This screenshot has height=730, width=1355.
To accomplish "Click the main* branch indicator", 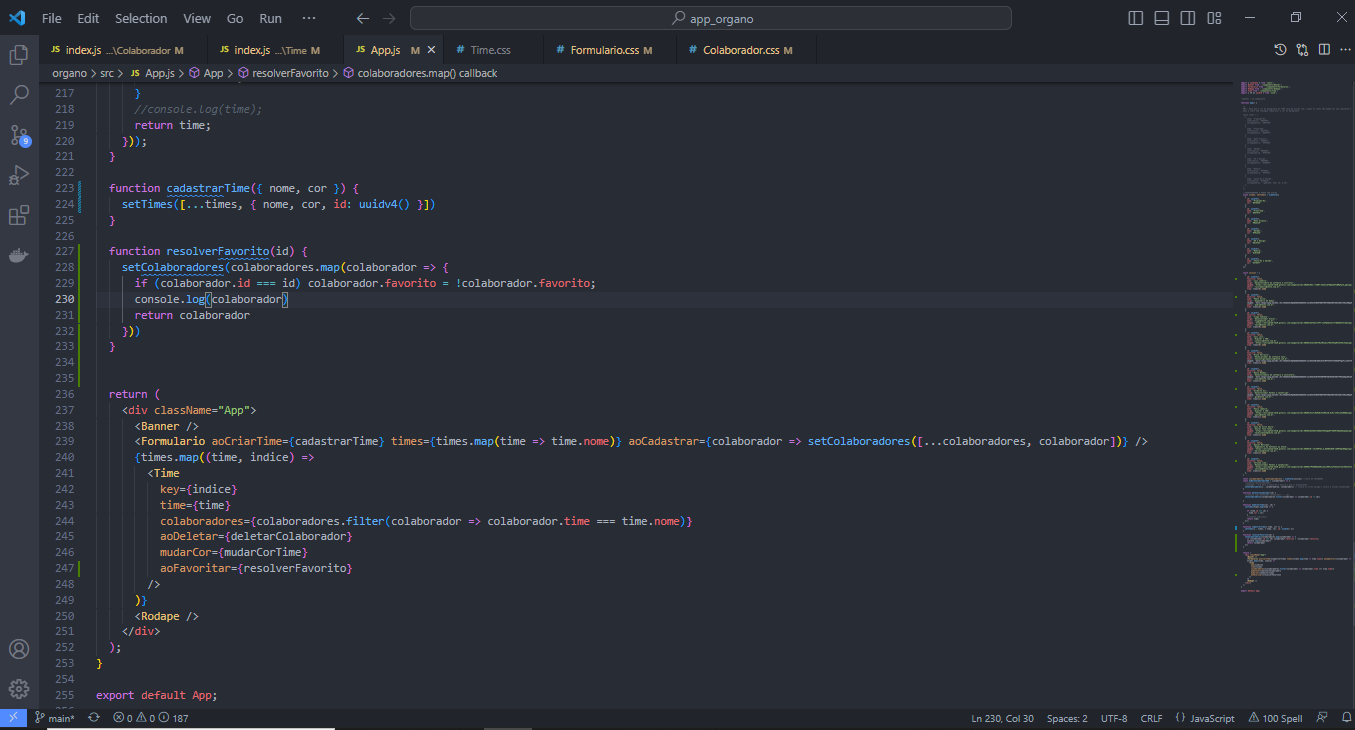I will pyautogui.click(x=54, y=718).
